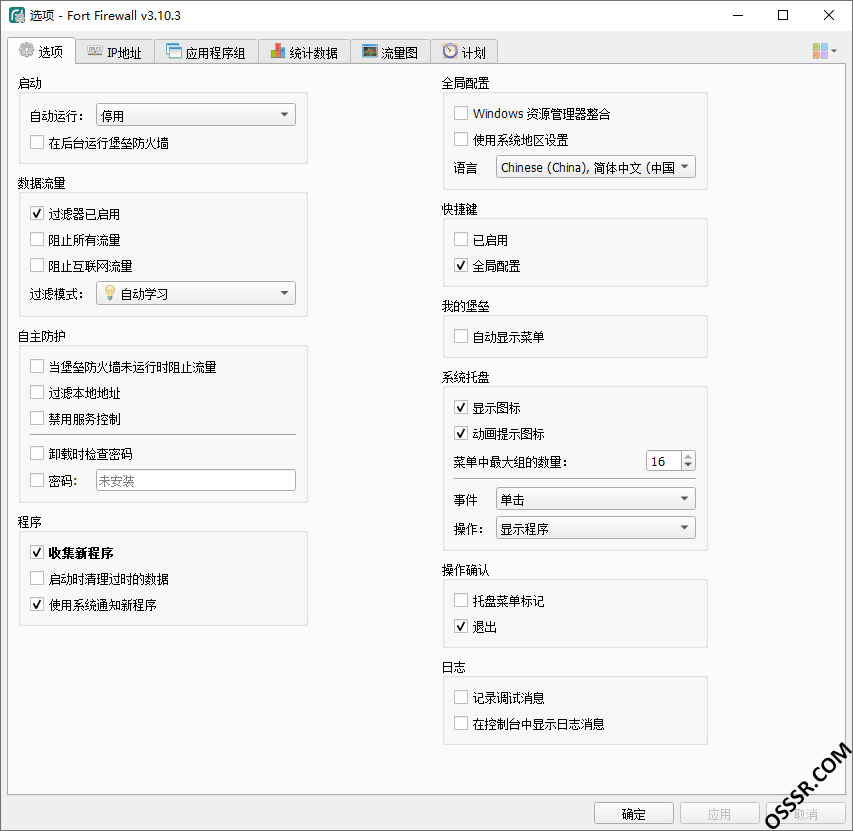Switch to the IP地址 tab
The height and width of the screenshot is (831, 853).
coord(115,52)
